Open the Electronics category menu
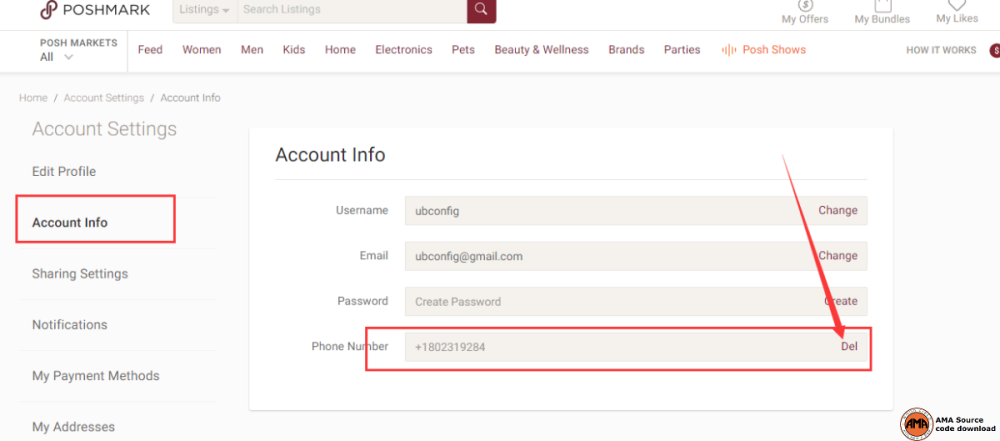Viewport: 1000px width, 441px height. click(x=403, y=50)
